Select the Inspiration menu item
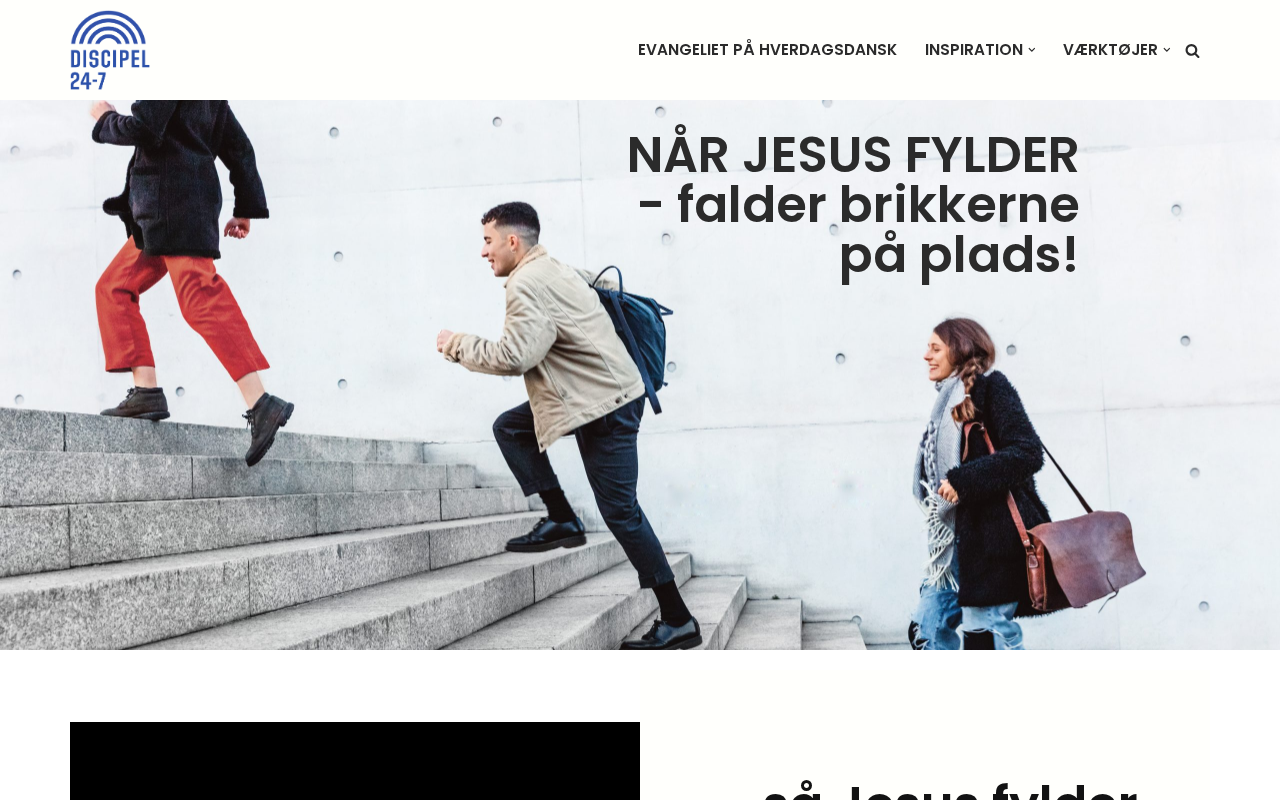Image resolution: width=1280 pixels, height=800 pixels. (973, 50)
